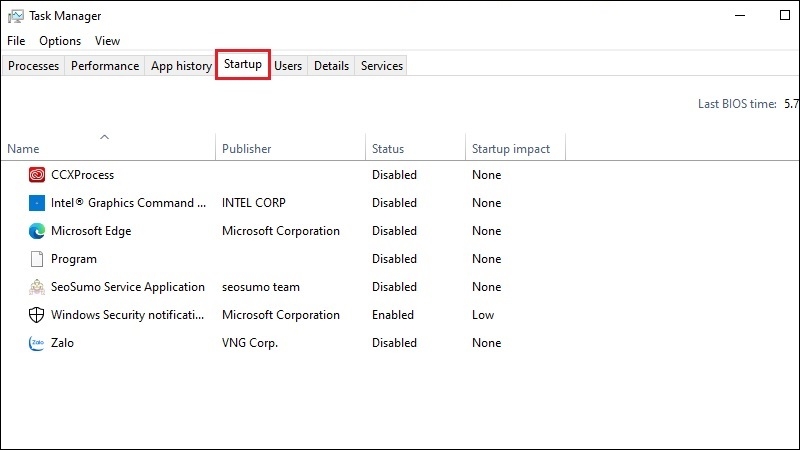Sort by the Name column header
The image size is (800, 450).
tap(23, 149)
